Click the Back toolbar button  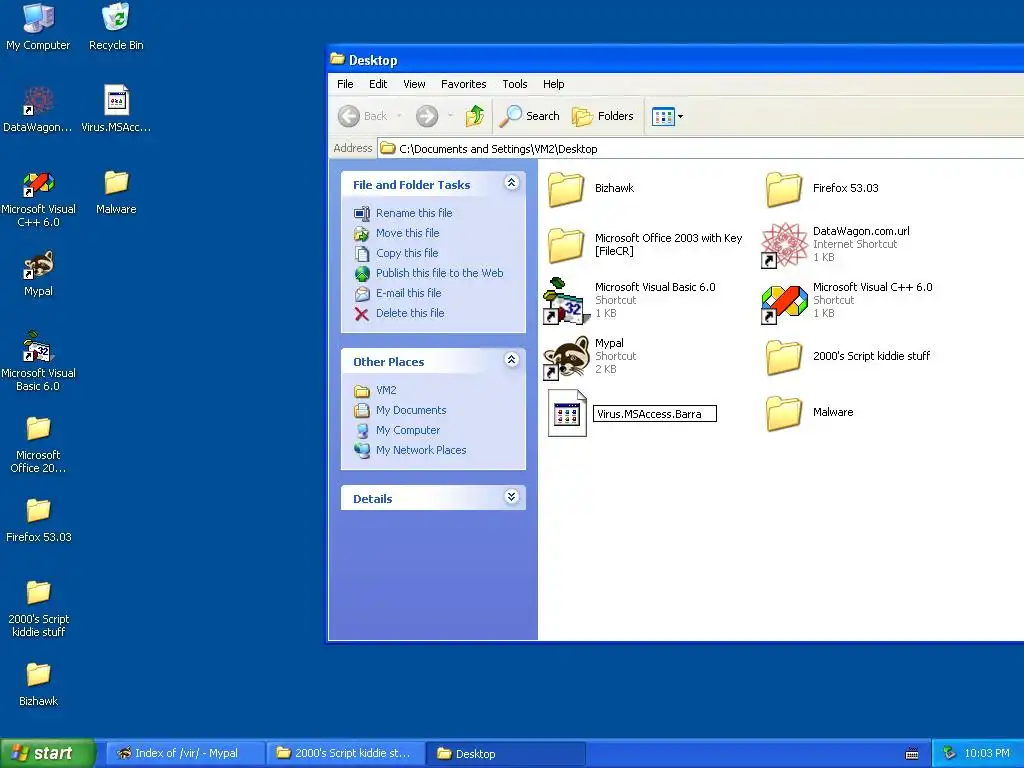point(363,116)
